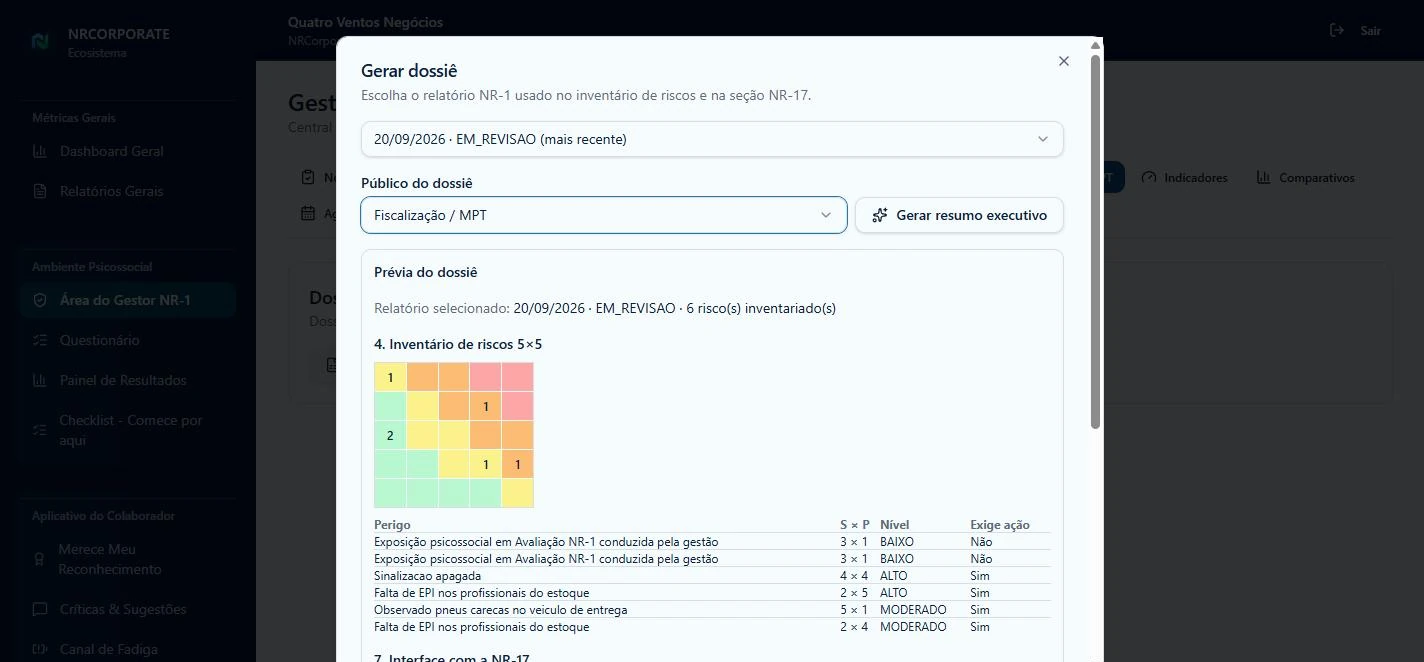
Task: Click the '4. Inventário de riscos 5×5' heading
Action: coord(458,344)
